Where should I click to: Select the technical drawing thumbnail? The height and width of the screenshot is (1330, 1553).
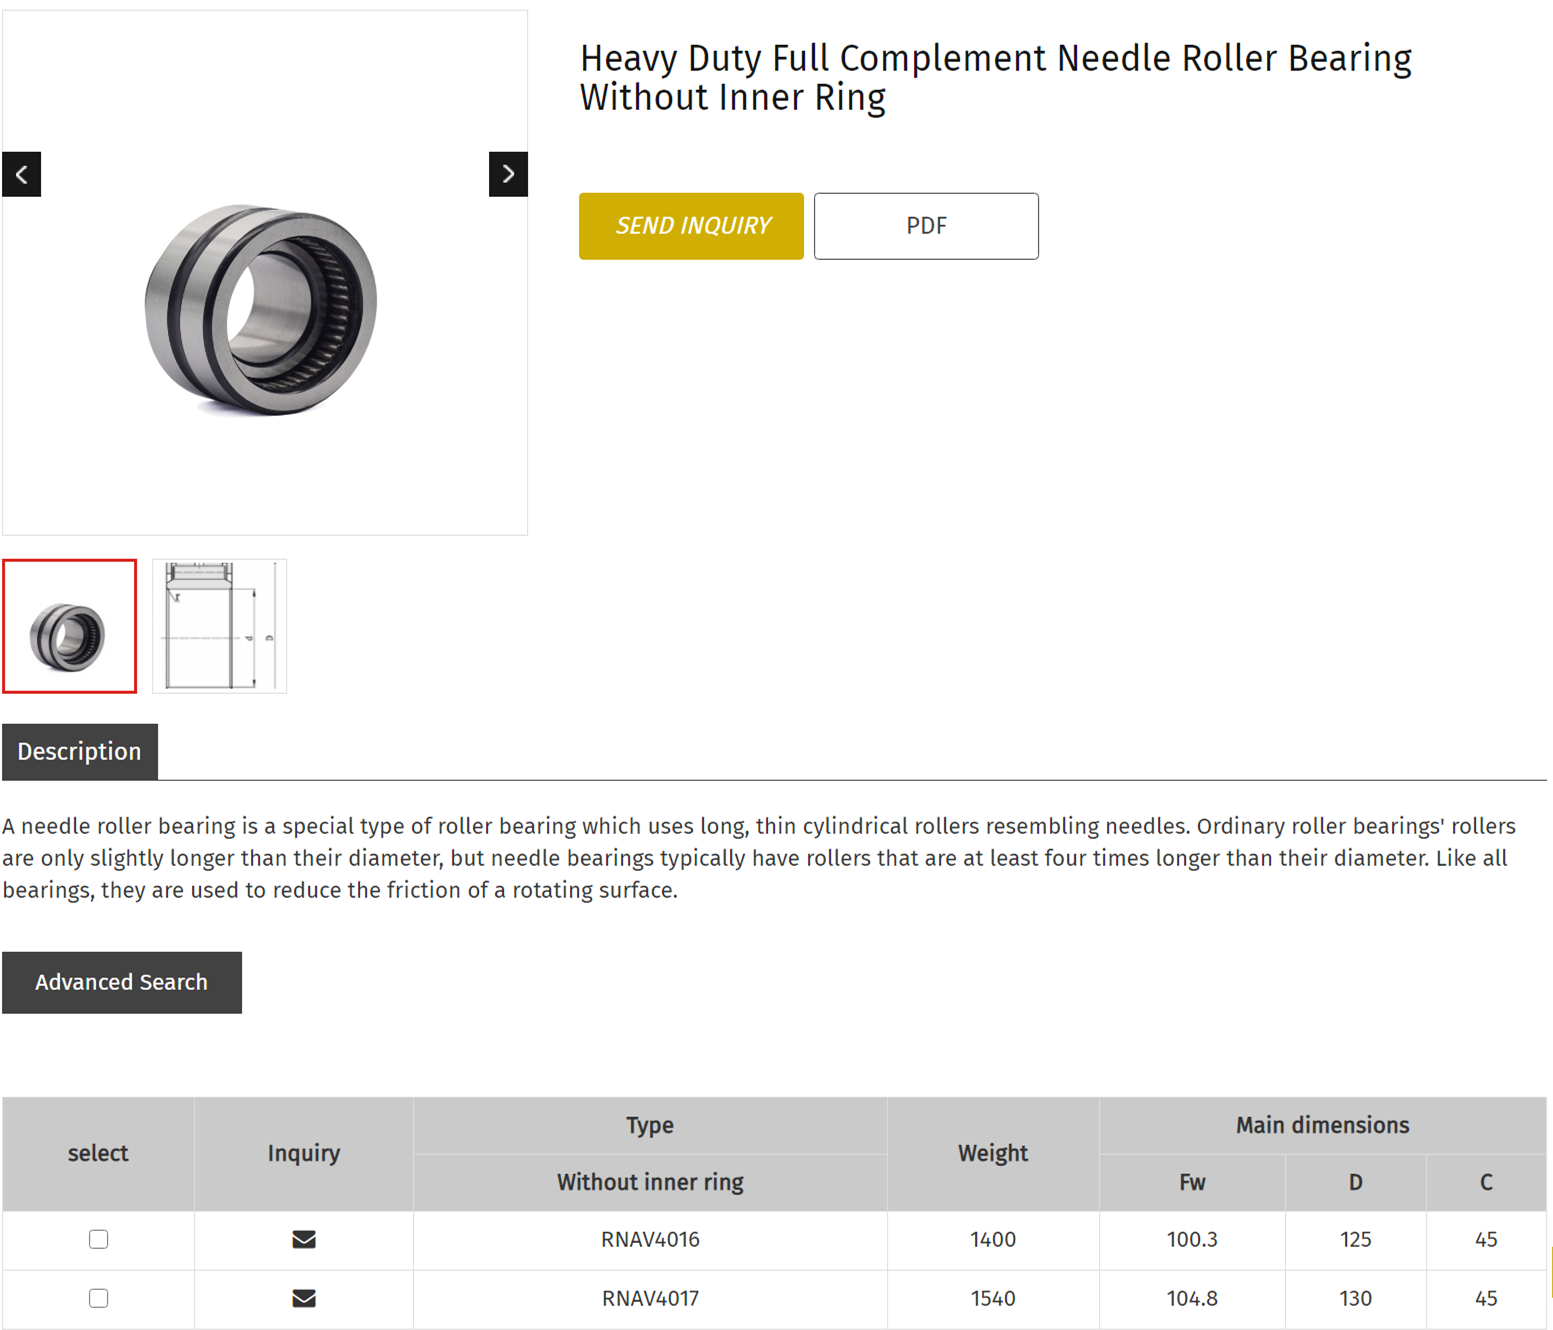[219, 626]
